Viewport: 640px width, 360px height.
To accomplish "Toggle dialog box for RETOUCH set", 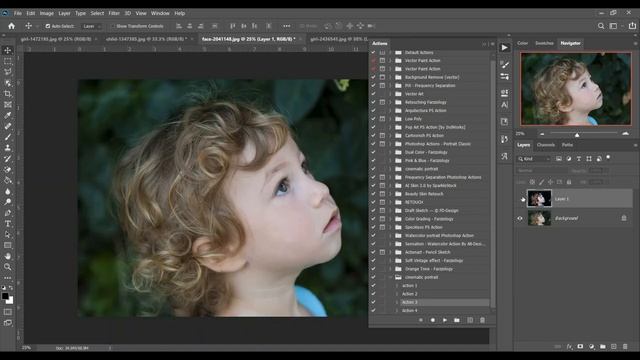I will click(382, 202).
